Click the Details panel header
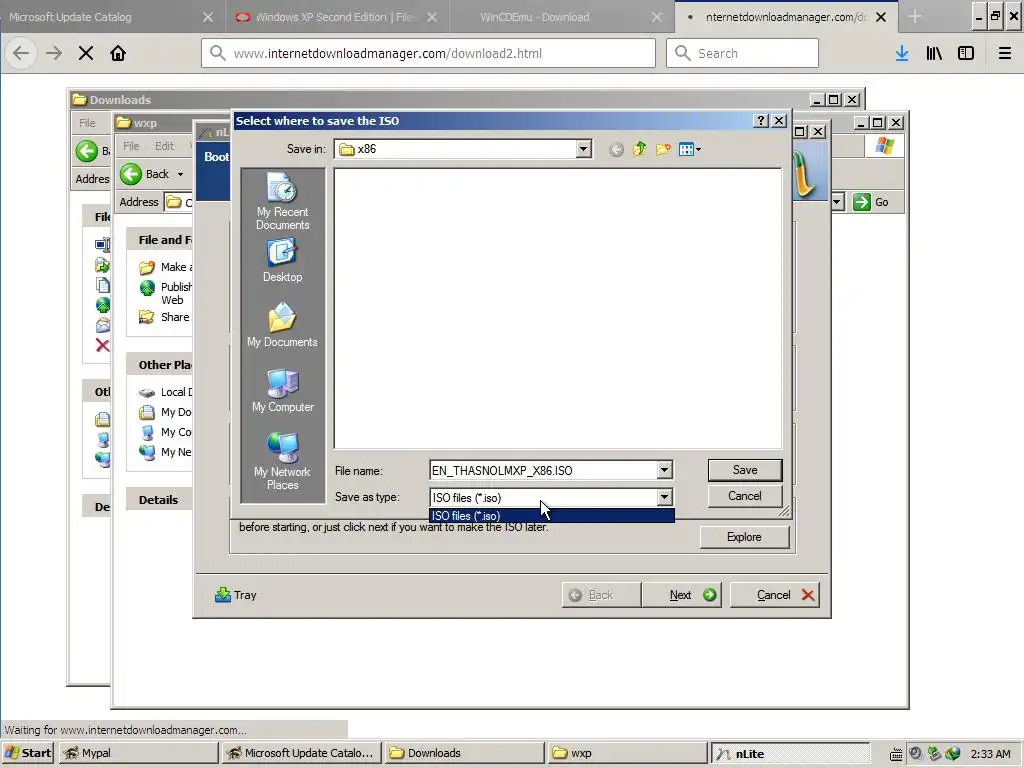The width and height of the screenshot is (1024, 768). 159,500
